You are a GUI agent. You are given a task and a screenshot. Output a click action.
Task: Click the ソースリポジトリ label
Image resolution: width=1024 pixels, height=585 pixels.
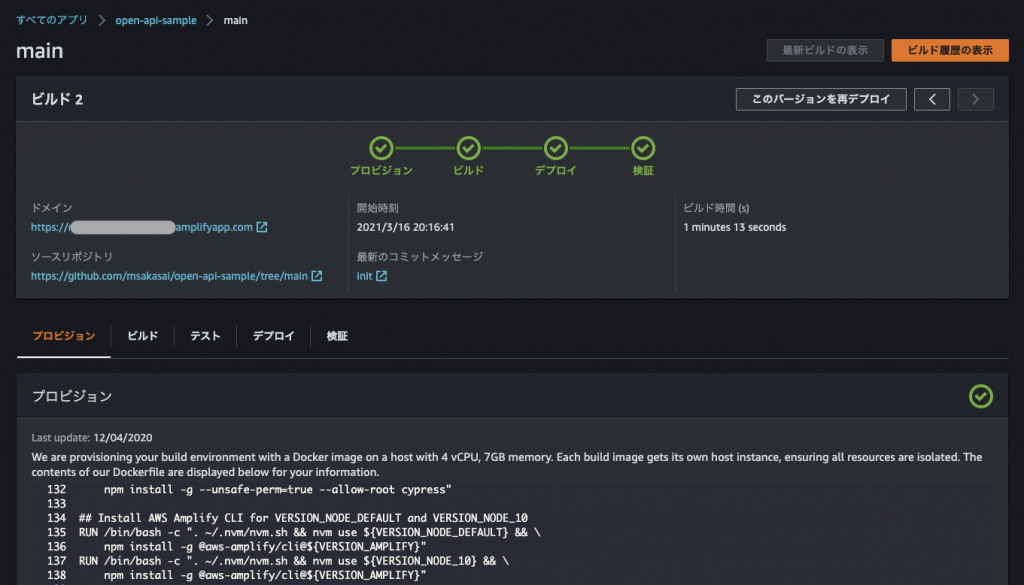pyautogui.click(x=72, y=257)
